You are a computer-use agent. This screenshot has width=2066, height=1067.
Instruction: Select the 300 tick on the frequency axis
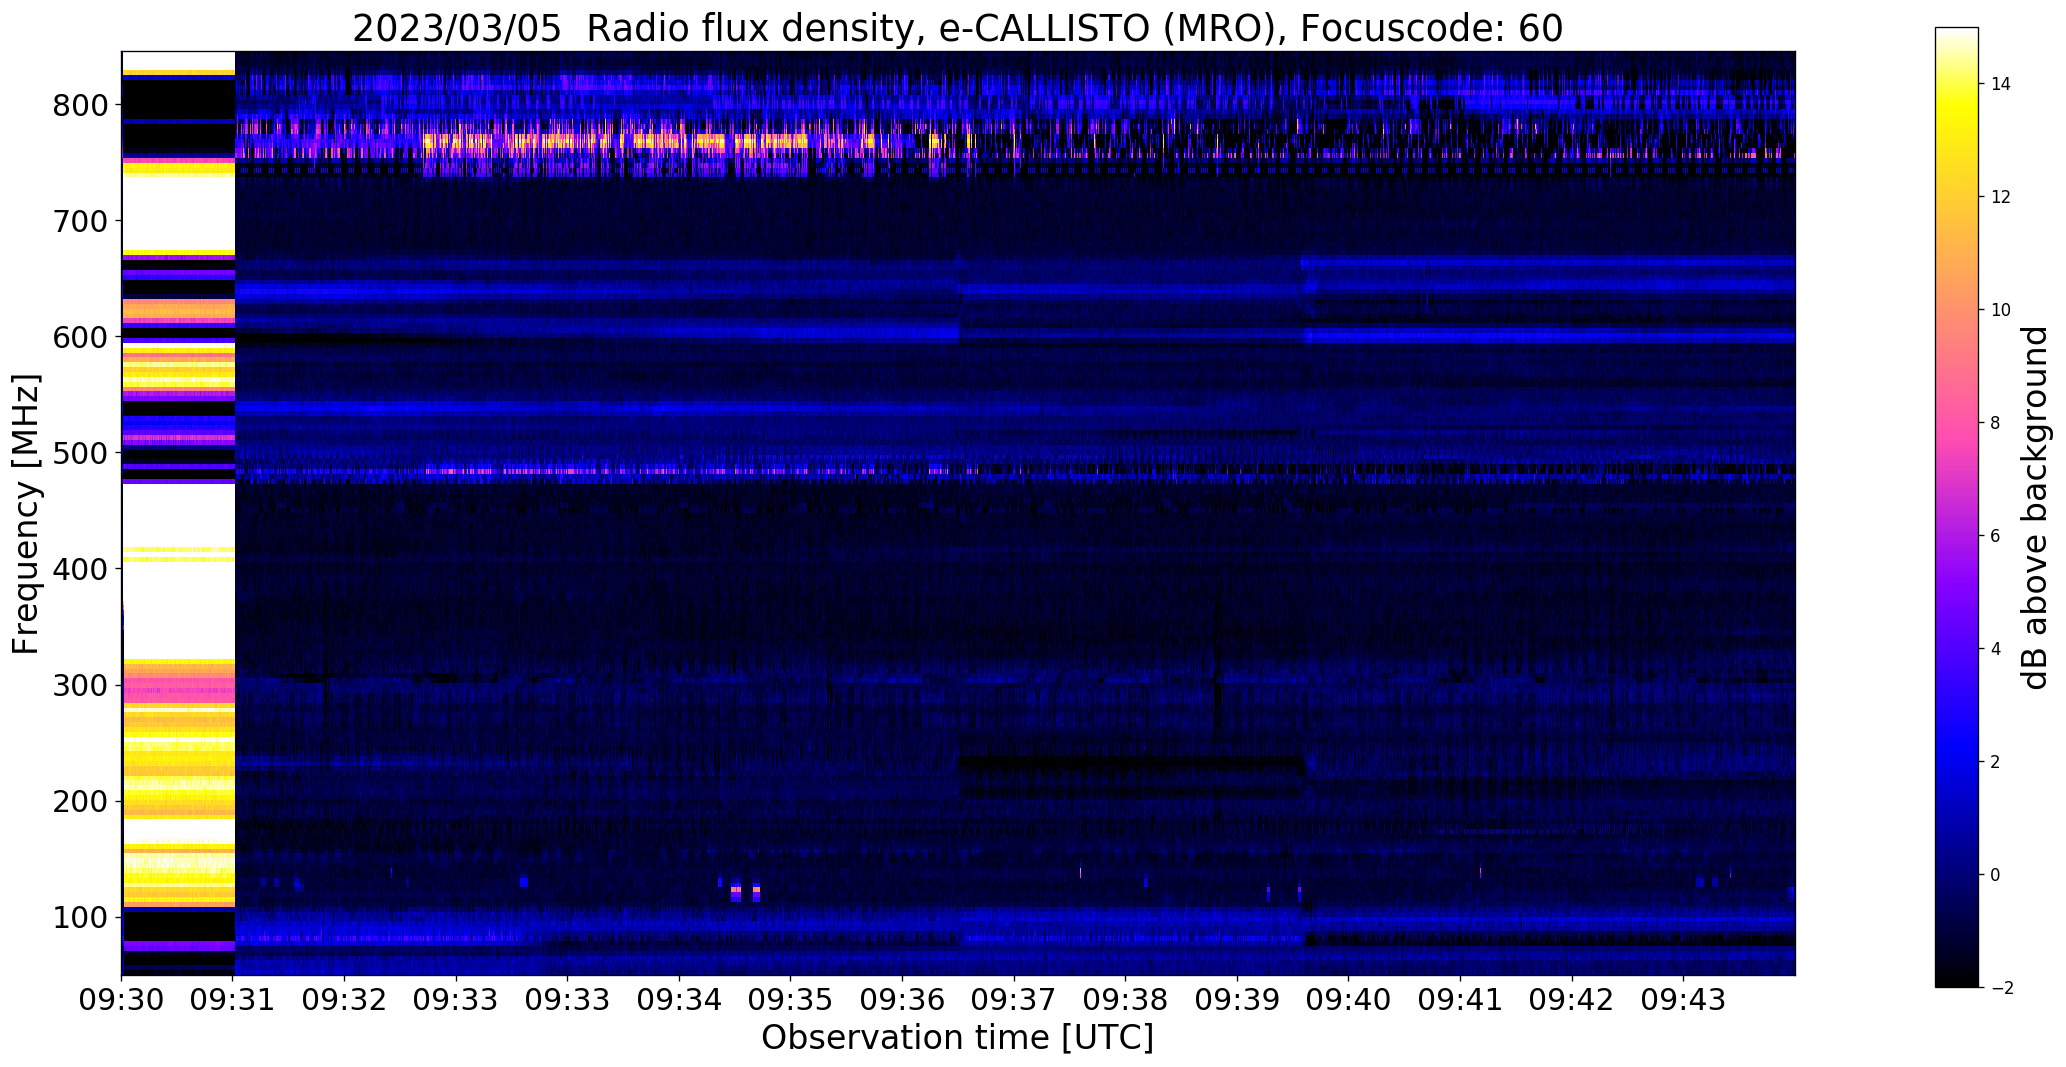(x=80, y=686)
